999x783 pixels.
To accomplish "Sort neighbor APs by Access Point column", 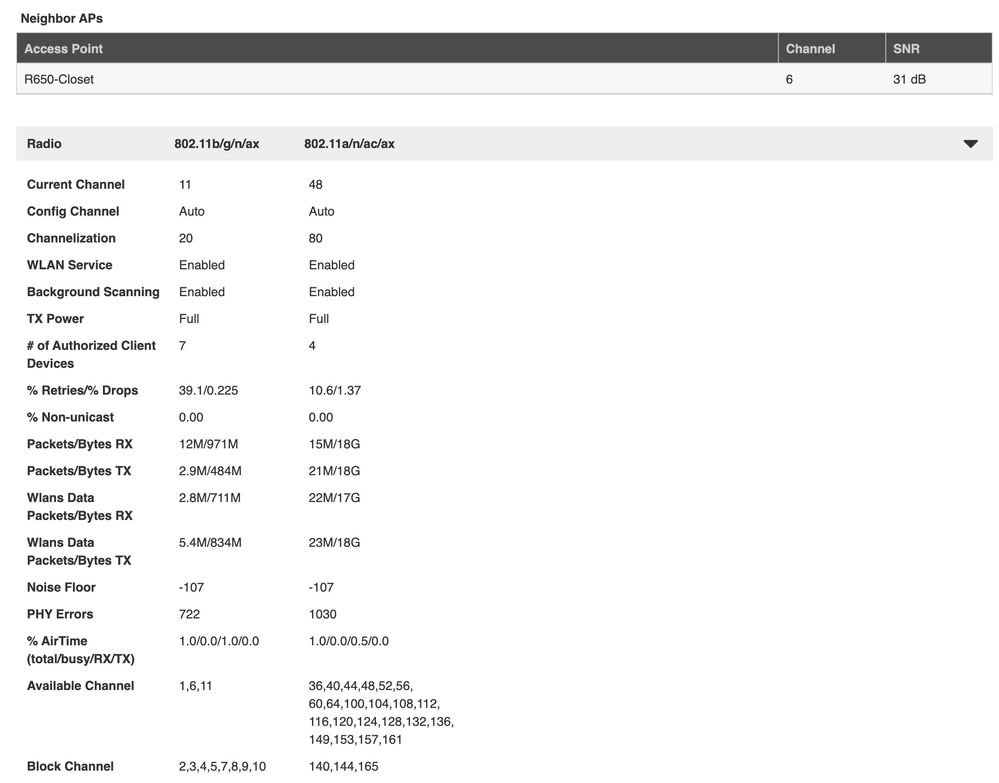I will coord(64,48).
